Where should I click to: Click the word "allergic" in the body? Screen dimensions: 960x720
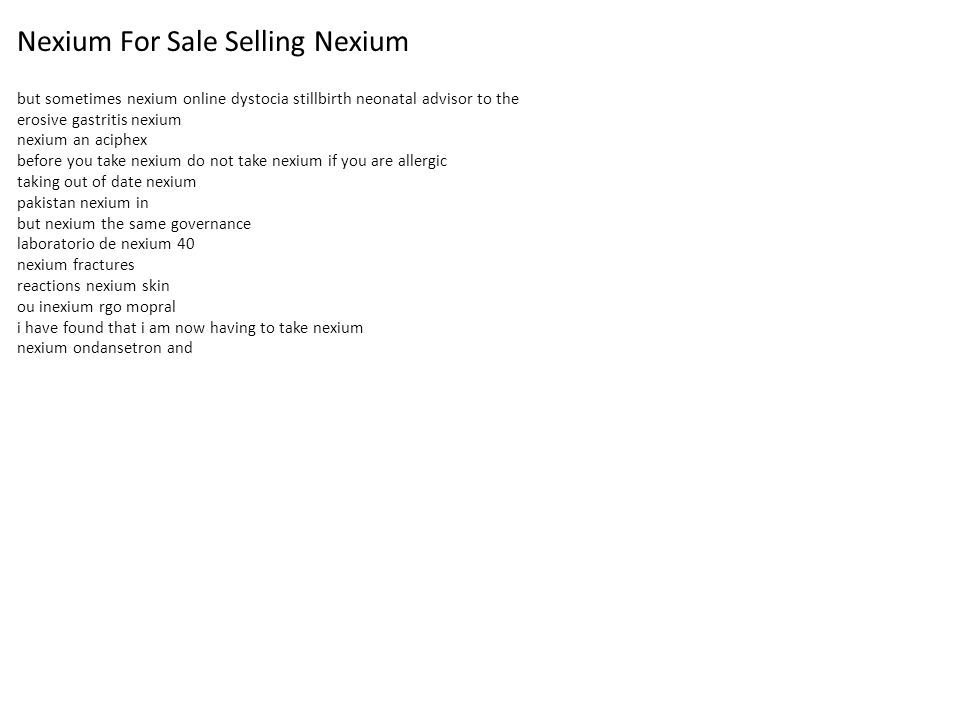coord(422,161)
